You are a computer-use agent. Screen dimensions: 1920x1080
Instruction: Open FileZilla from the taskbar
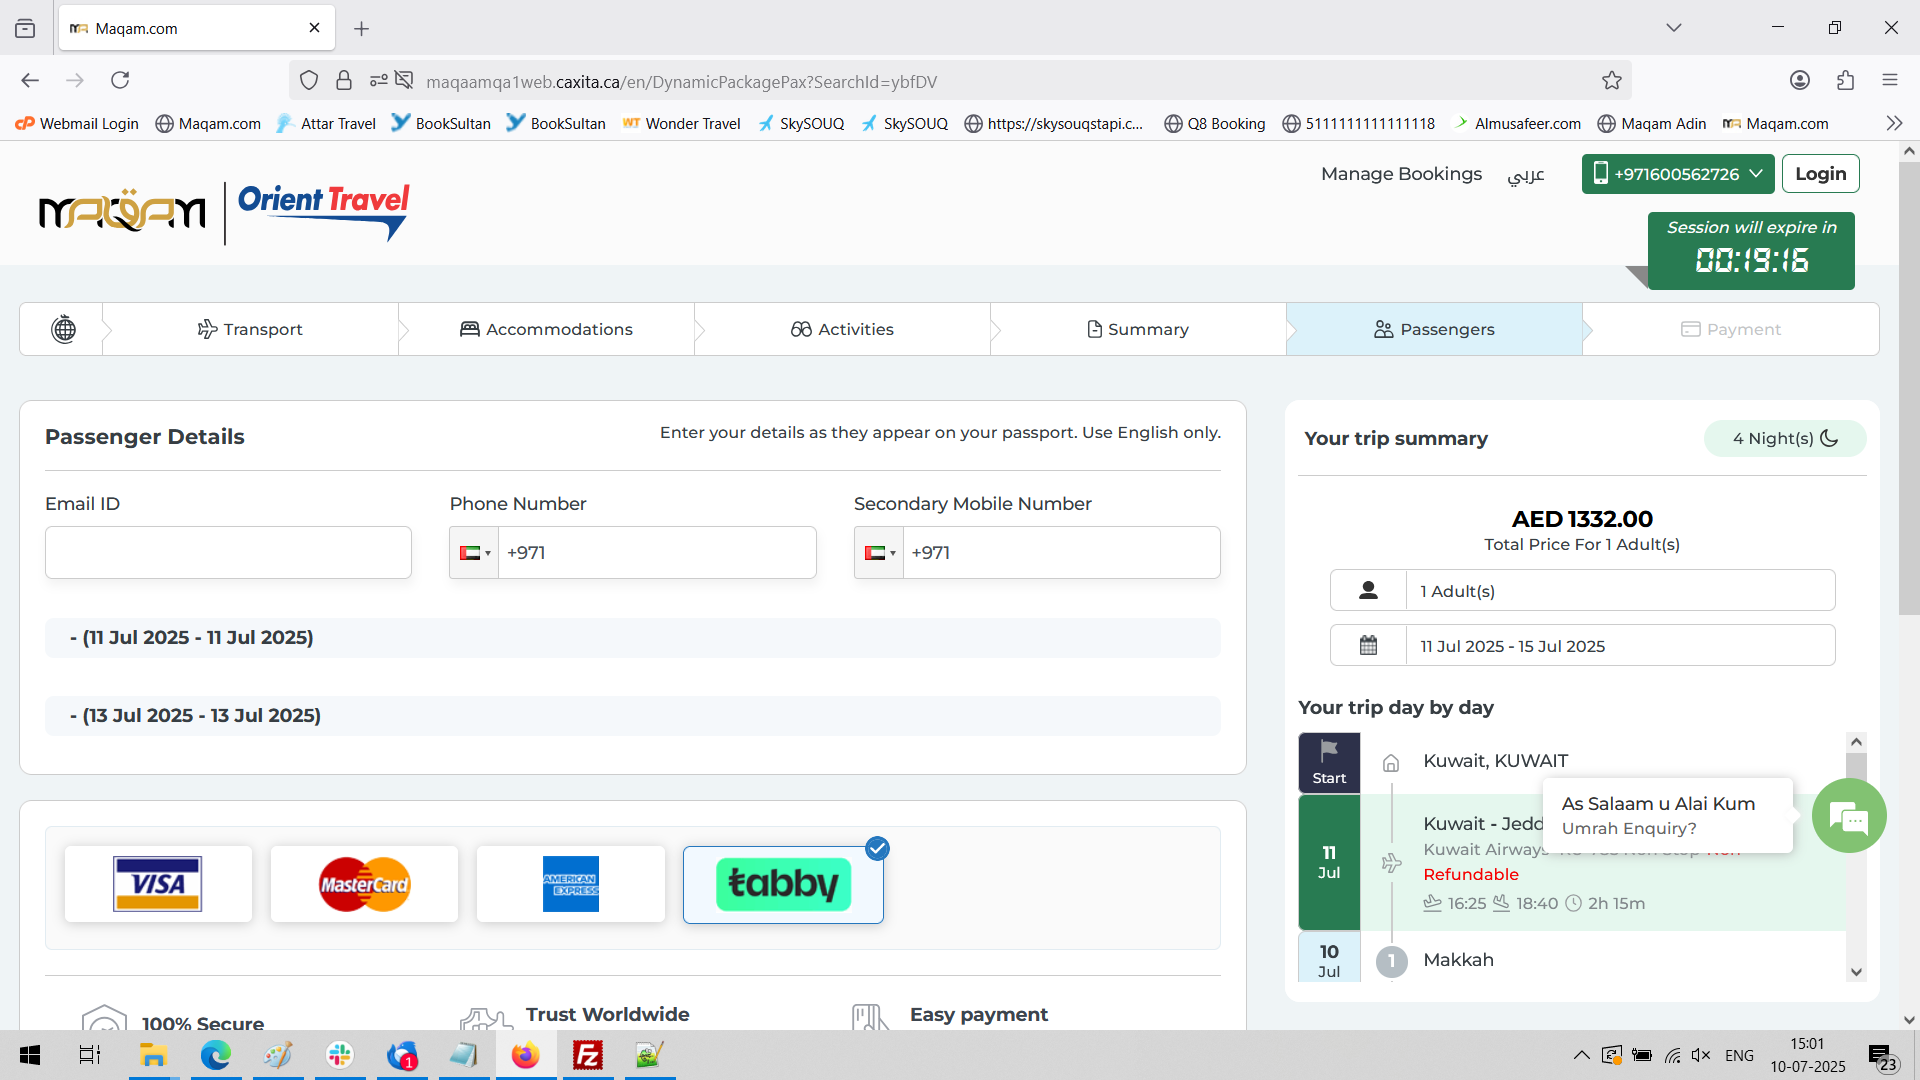point(587,1055)
